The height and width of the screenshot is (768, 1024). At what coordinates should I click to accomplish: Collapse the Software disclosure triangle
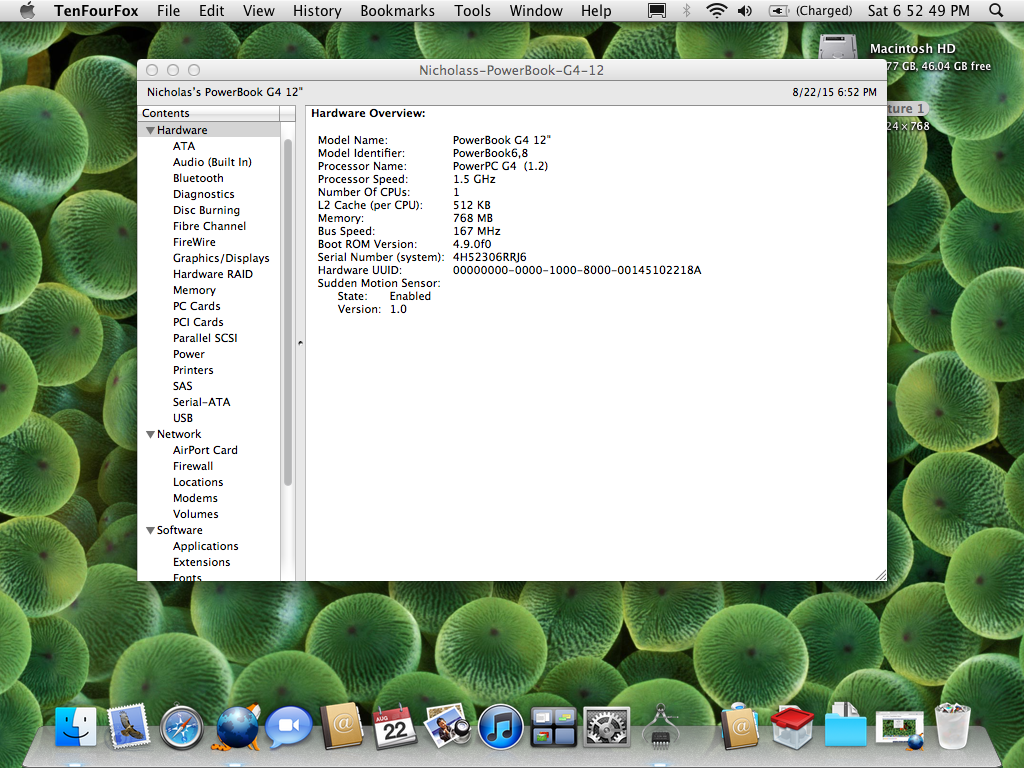(150, 530)
